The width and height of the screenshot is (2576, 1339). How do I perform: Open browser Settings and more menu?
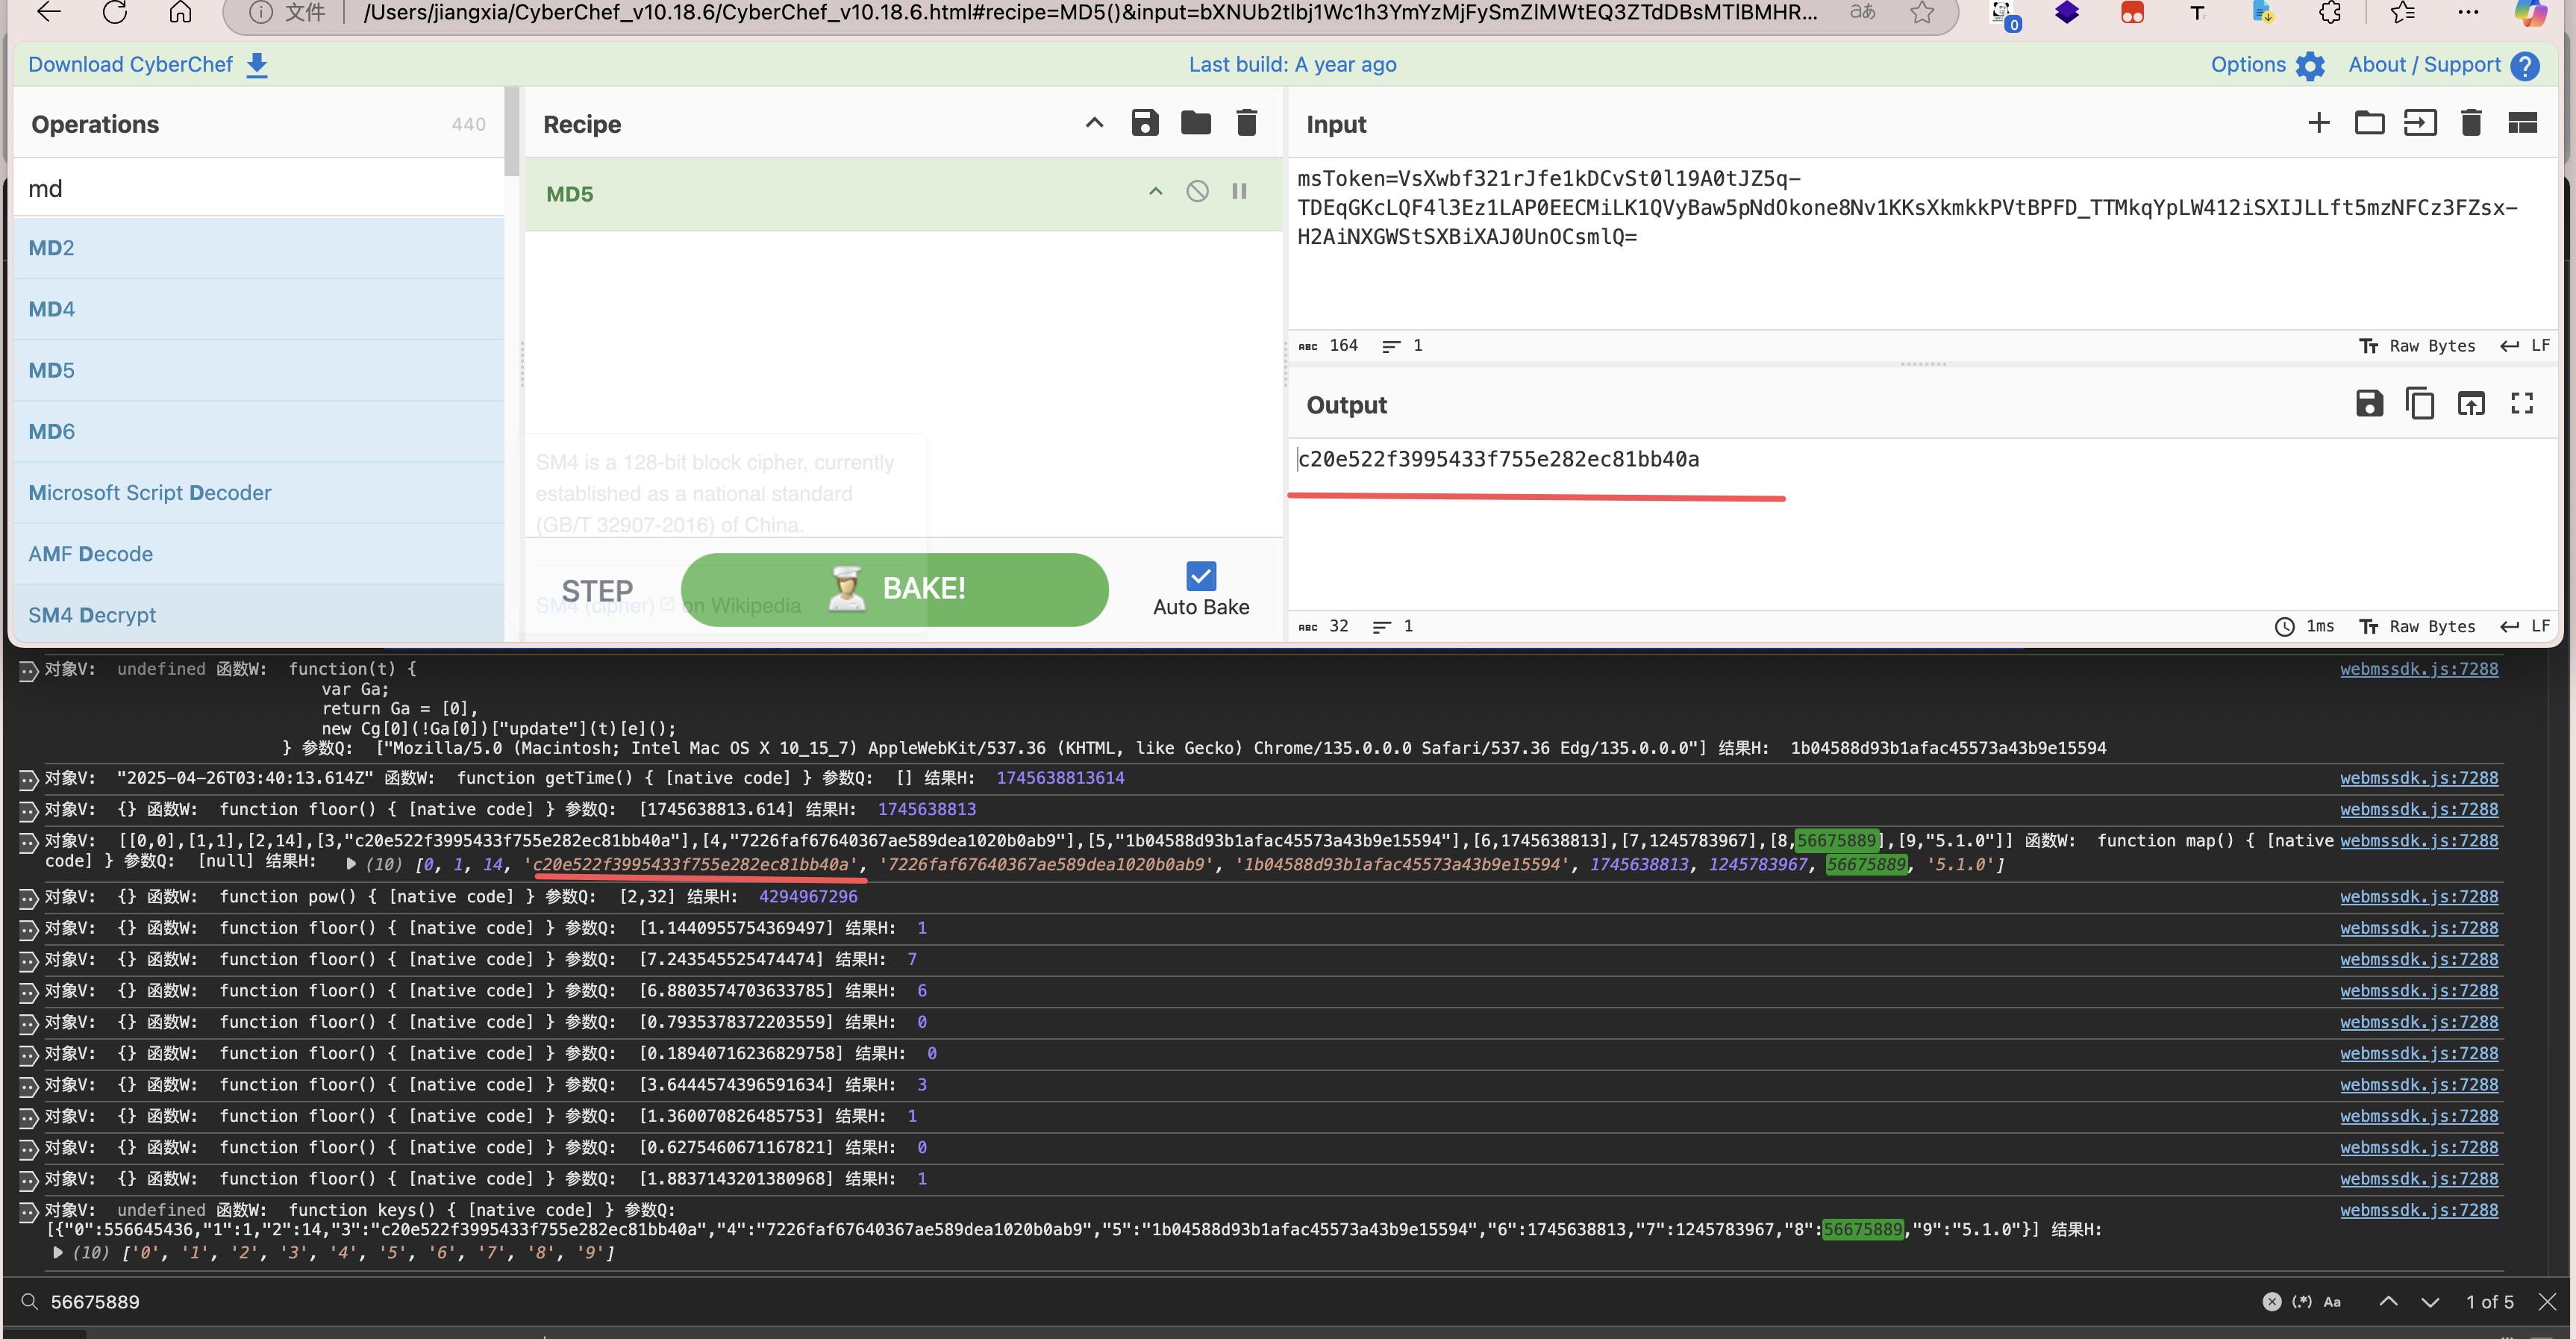point(2468,12)
